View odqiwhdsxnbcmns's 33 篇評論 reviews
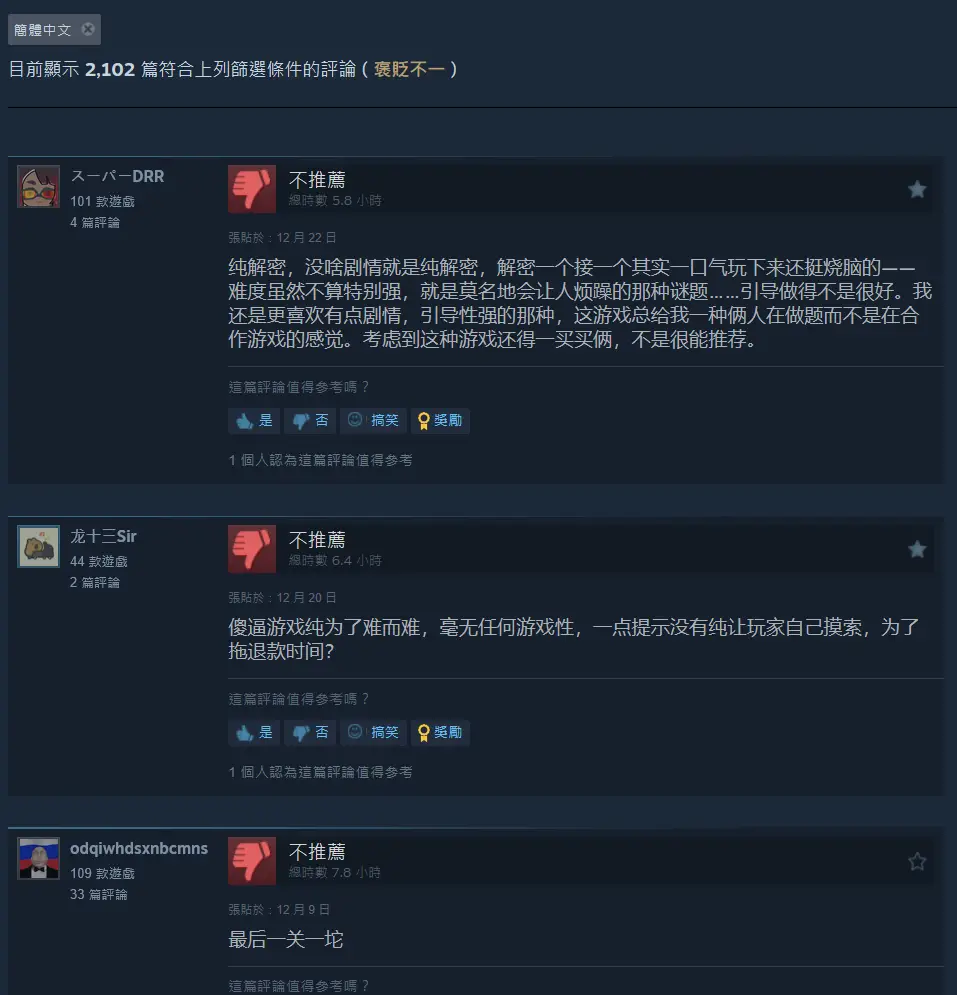This screenshot has width=957, height=995. coord(98,895)
